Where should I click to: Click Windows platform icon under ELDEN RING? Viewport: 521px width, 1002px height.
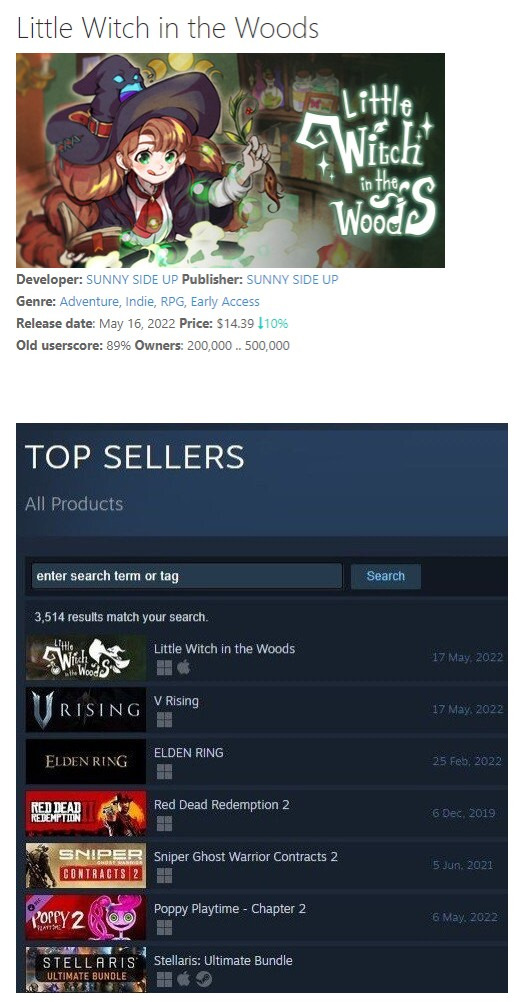tap(164, 772)
